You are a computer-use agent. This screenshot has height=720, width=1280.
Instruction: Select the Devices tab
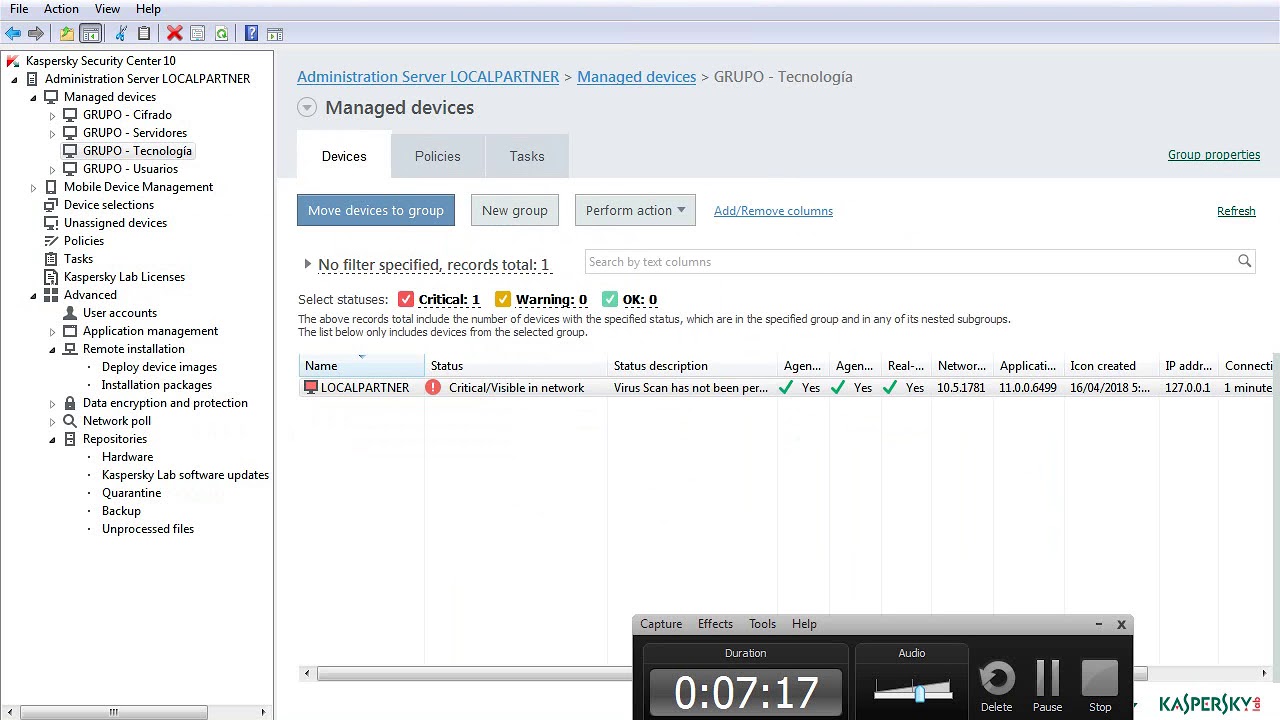click(344, 156)
